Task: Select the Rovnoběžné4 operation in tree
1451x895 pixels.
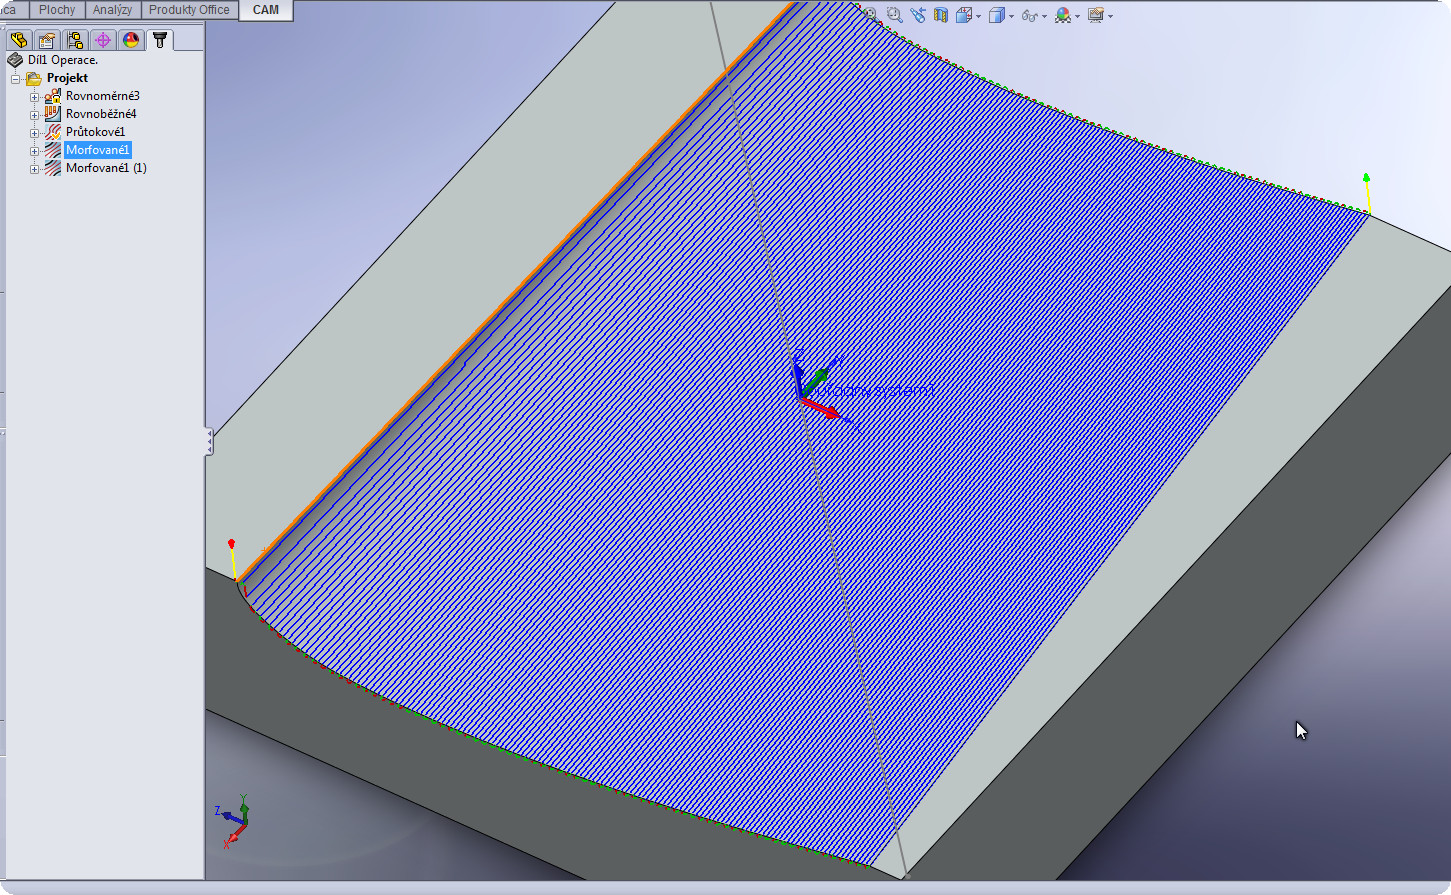Action: [100, 114]
